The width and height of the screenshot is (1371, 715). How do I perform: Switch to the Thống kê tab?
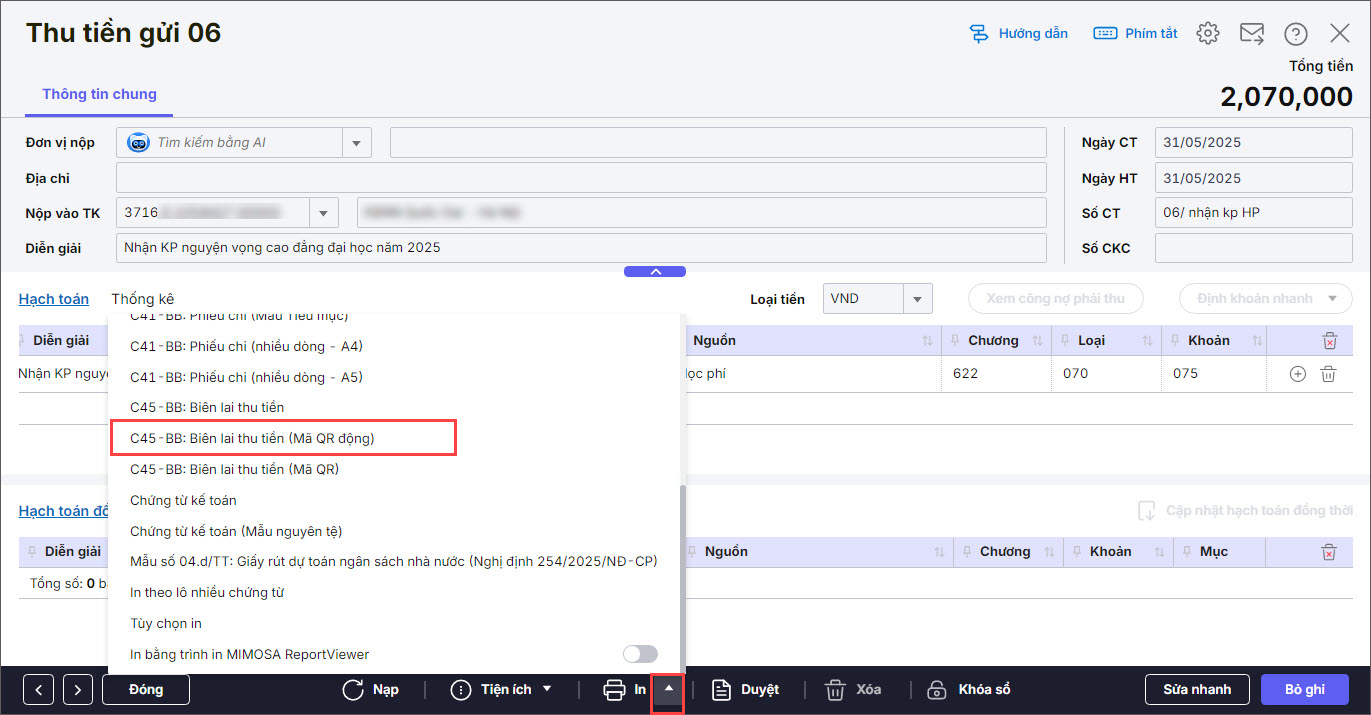pyautogui.click(x=143, y=299)
